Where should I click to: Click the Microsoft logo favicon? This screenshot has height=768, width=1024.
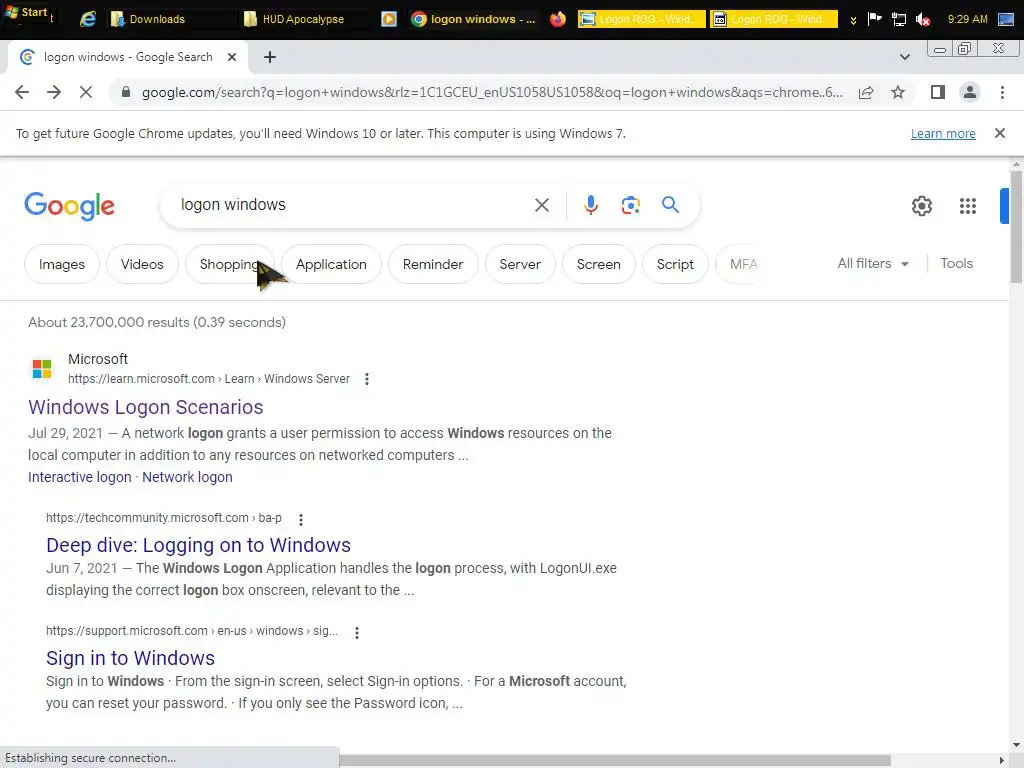[42, 369]
